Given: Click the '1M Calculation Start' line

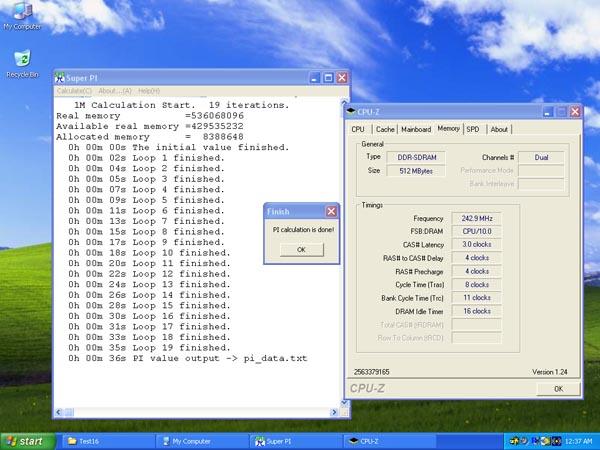Looking at the screenshot, I should tap(181, 105).
